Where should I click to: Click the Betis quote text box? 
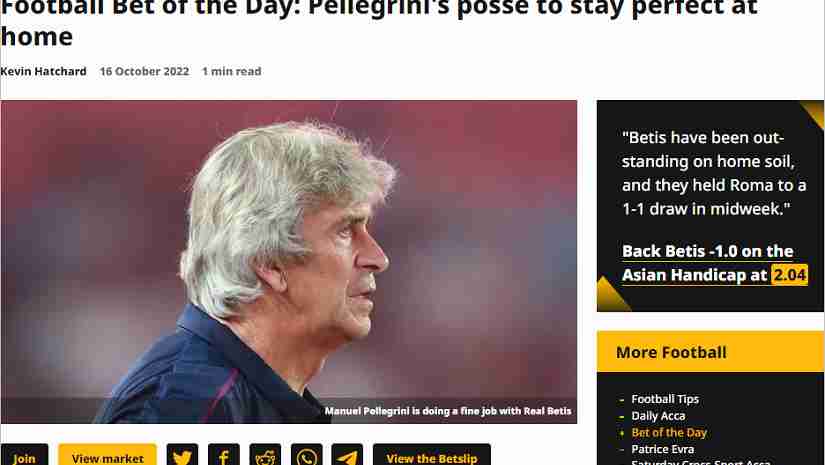coord(710,206)
